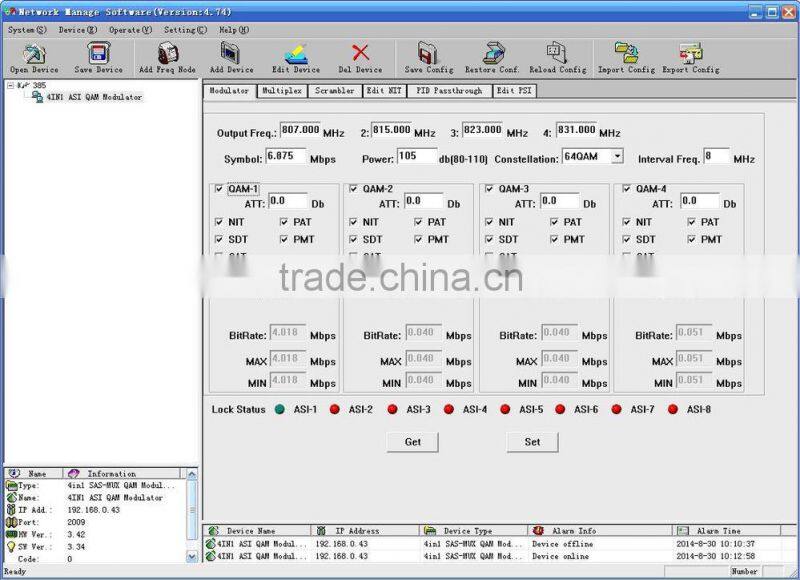This screenshot has width=800, height=580.
Task: Open the Setting menu
Action: click(x=184, y=29)
